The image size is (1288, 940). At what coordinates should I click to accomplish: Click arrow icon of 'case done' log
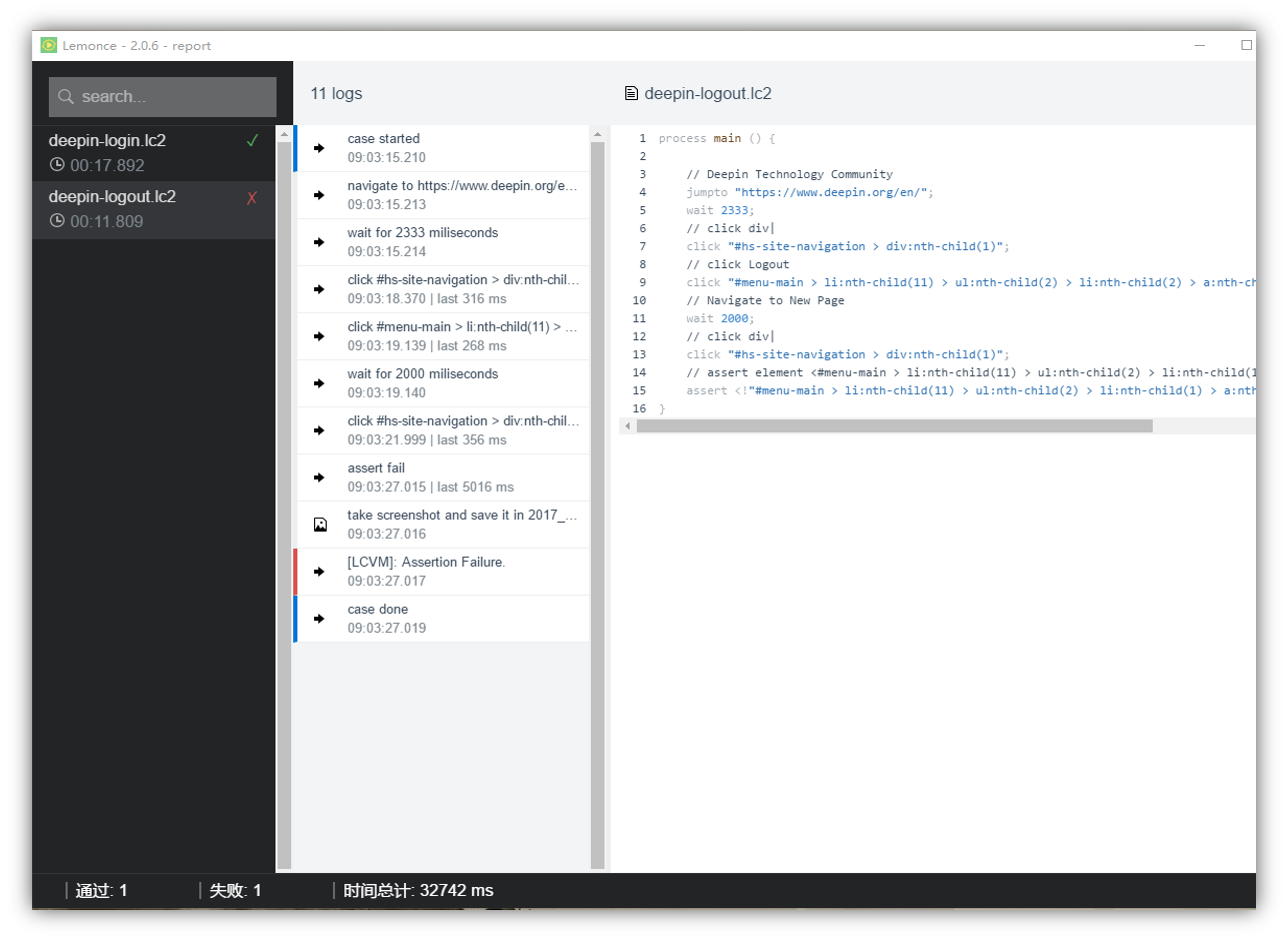pos(320,618)
